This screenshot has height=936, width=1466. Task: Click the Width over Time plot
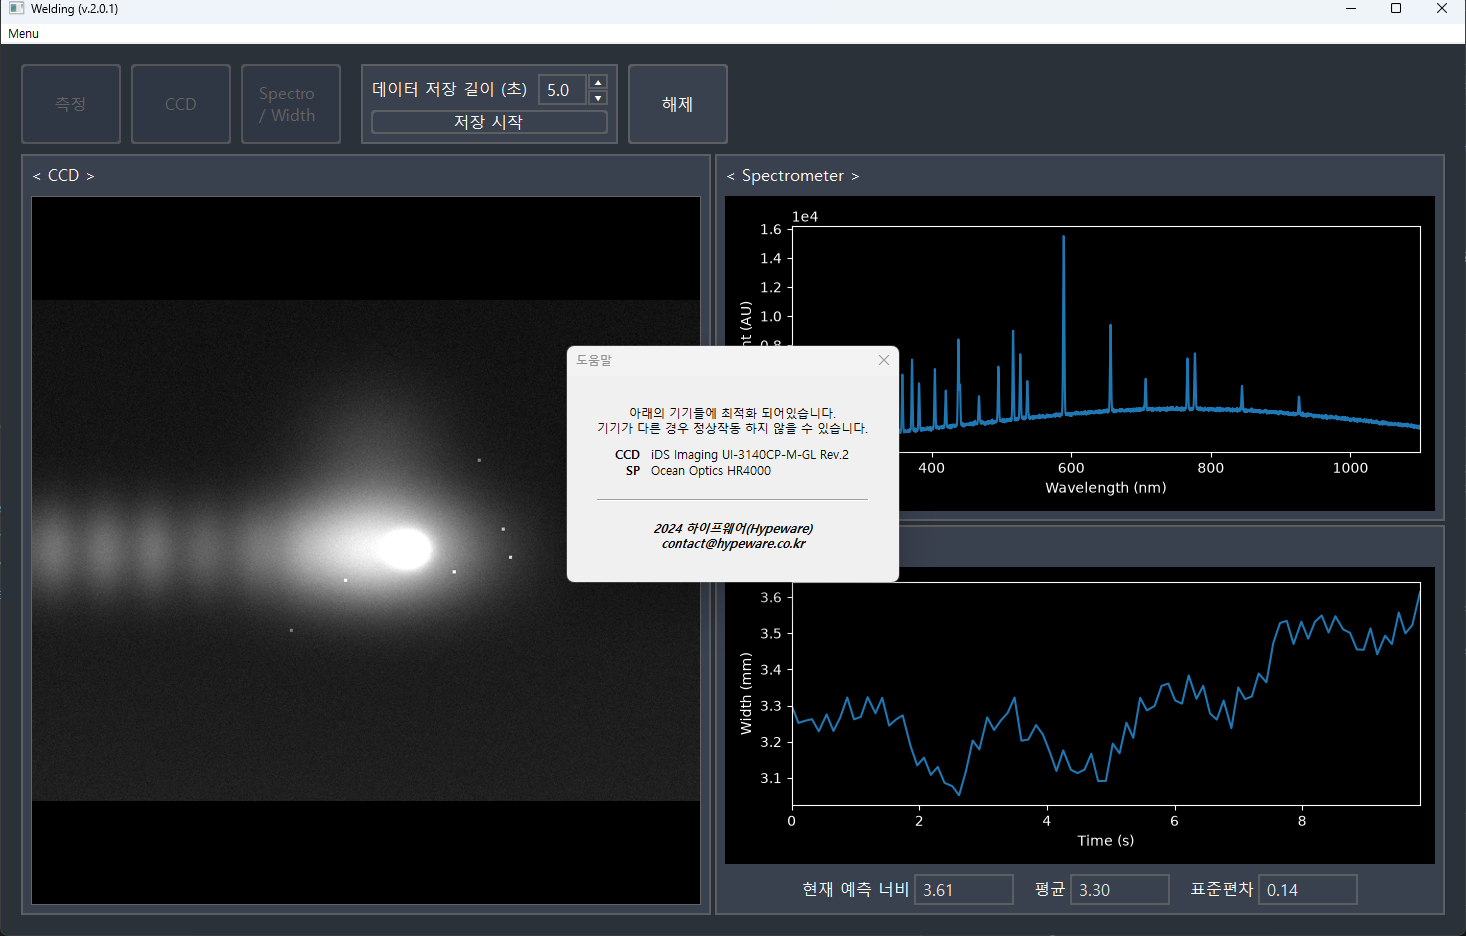1080,715
